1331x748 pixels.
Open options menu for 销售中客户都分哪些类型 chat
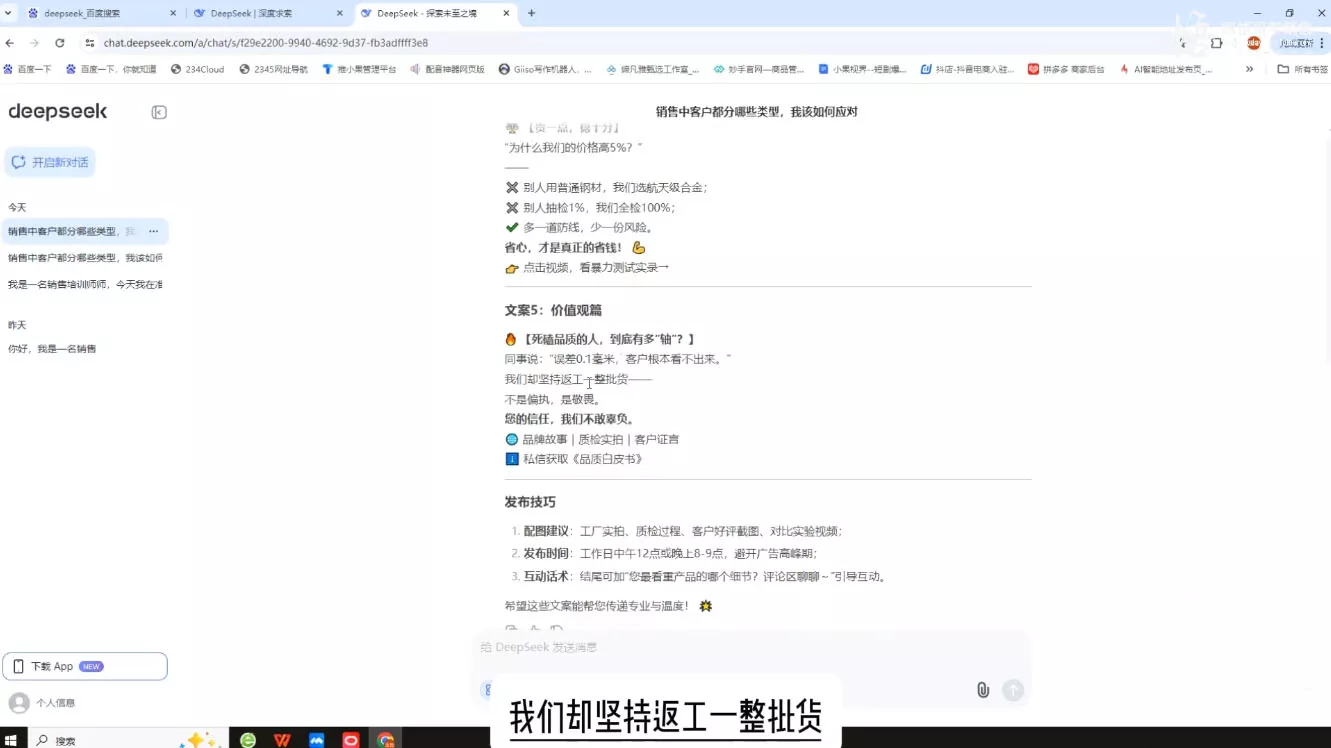tap(153, 231)
